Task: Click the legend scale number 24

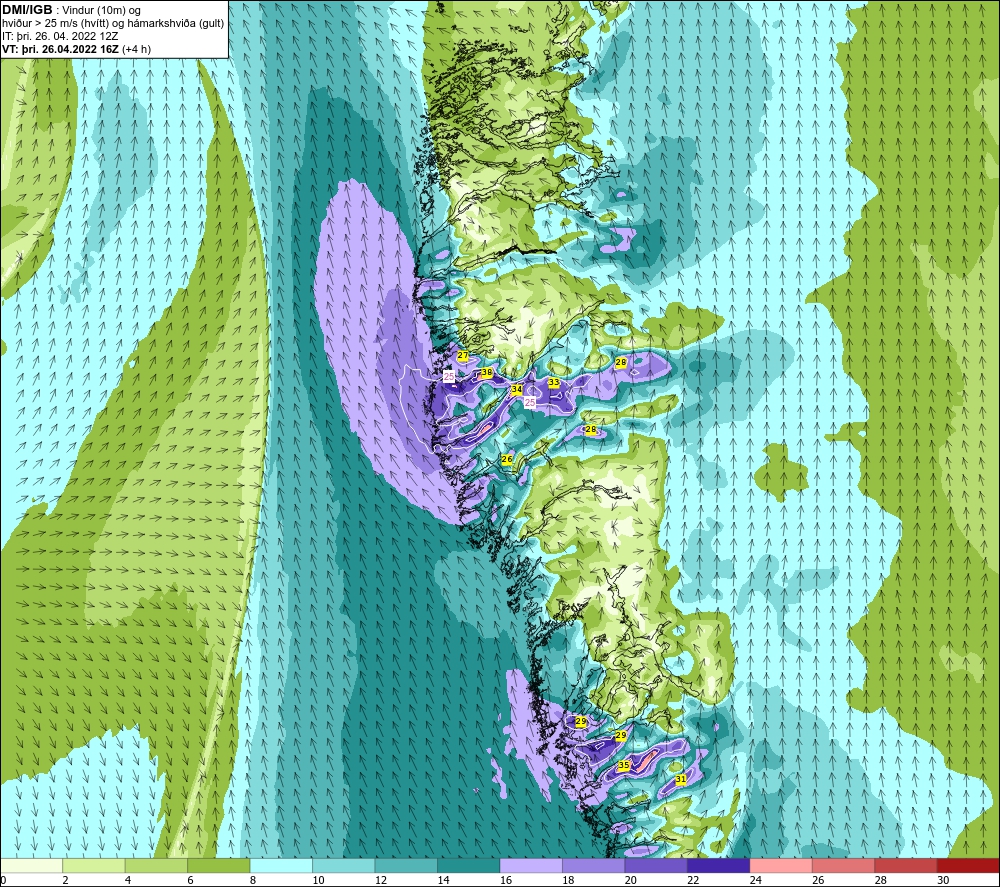Action: click(x=756, y=880)
